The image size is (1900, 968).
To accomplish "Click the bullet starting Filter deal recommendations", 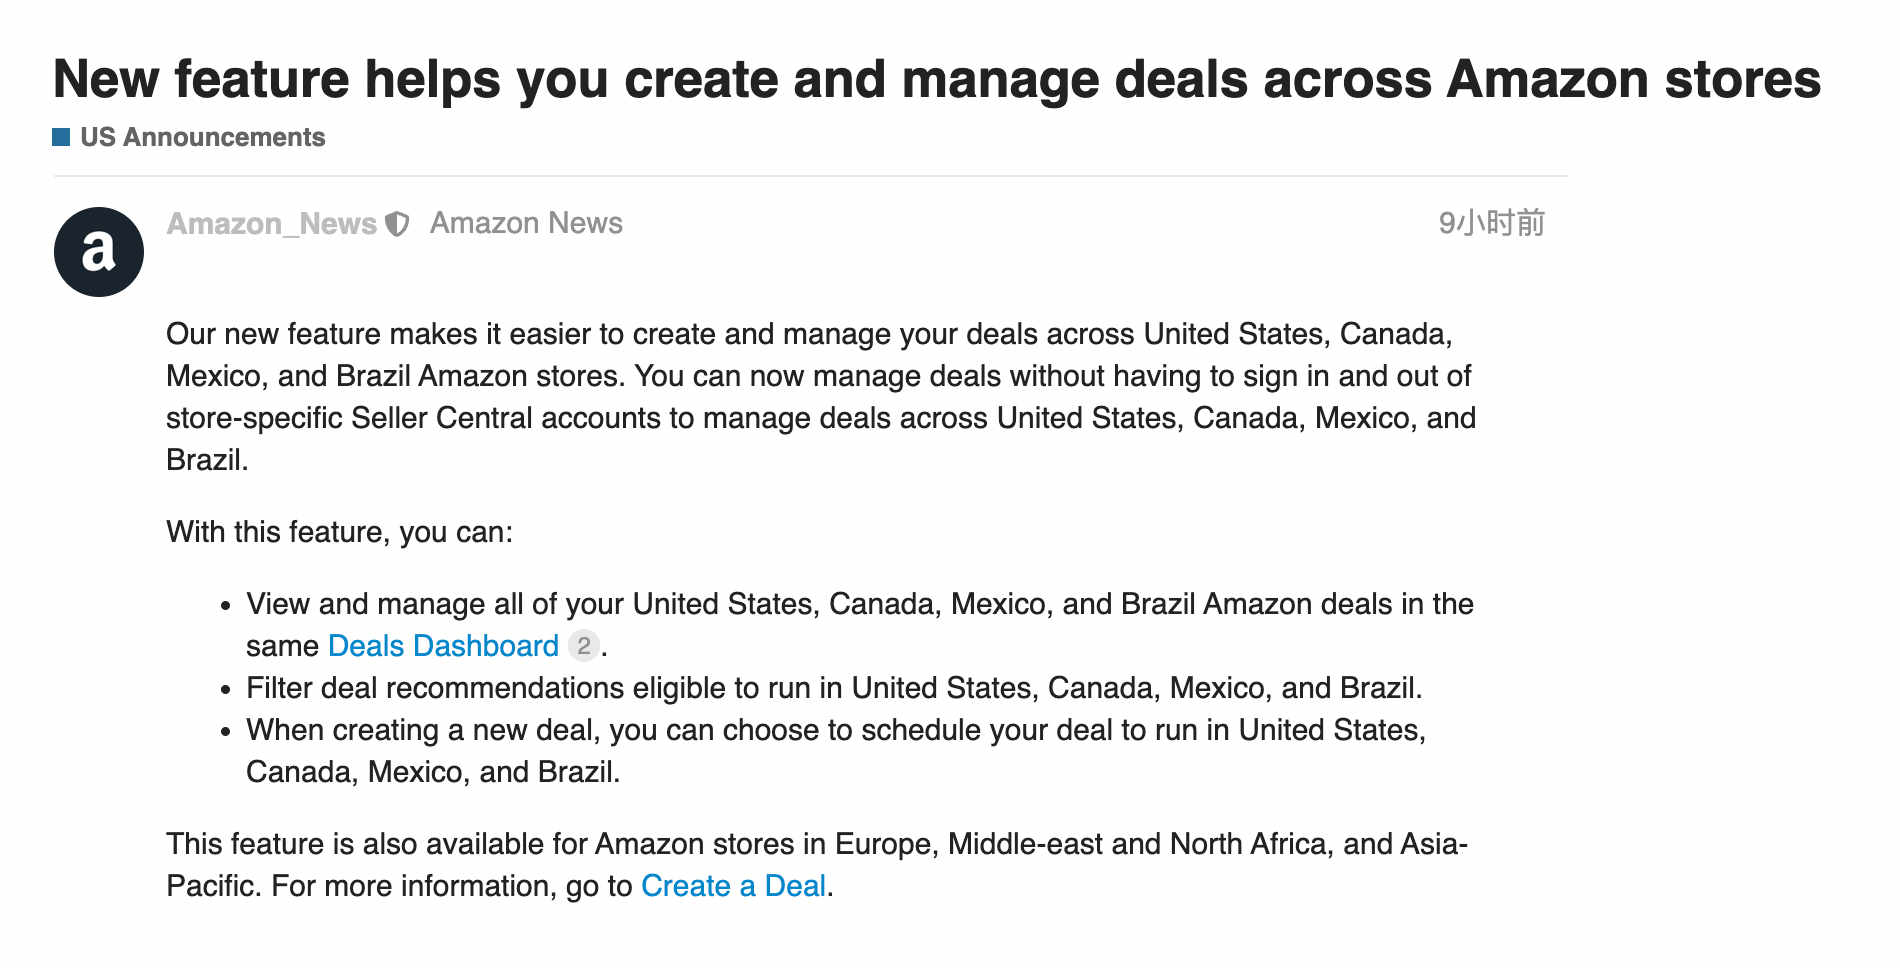I will 834,688.
